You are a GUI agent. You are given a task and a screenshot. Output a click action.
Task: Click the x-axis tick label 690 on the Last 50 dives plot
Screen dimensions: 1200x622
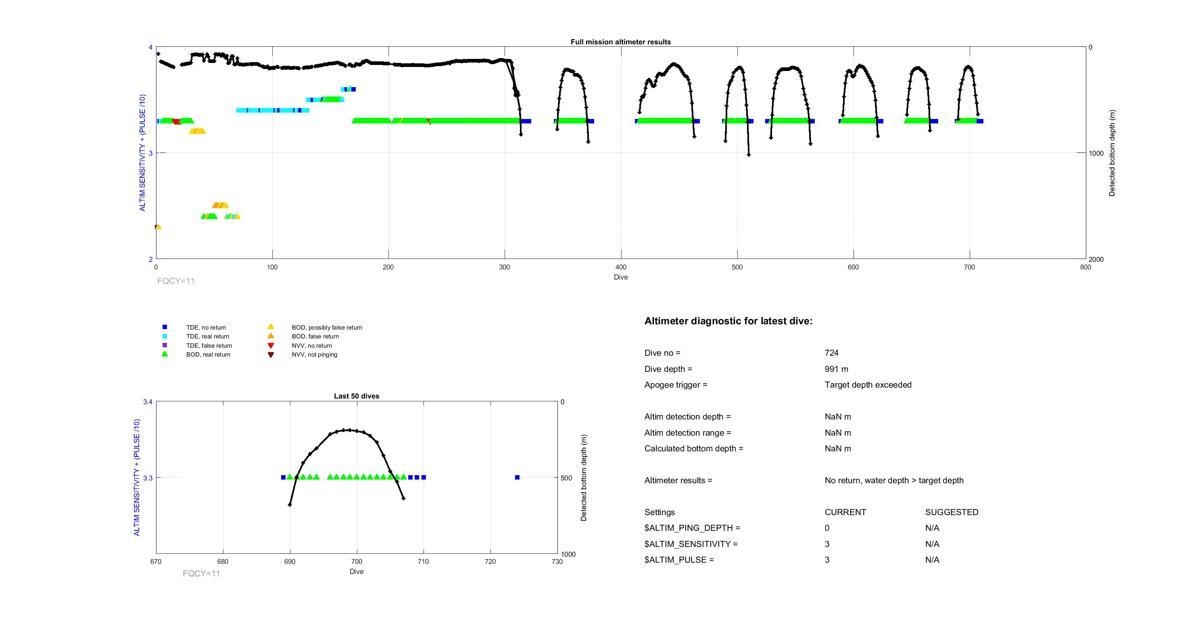tap(290, 562)
